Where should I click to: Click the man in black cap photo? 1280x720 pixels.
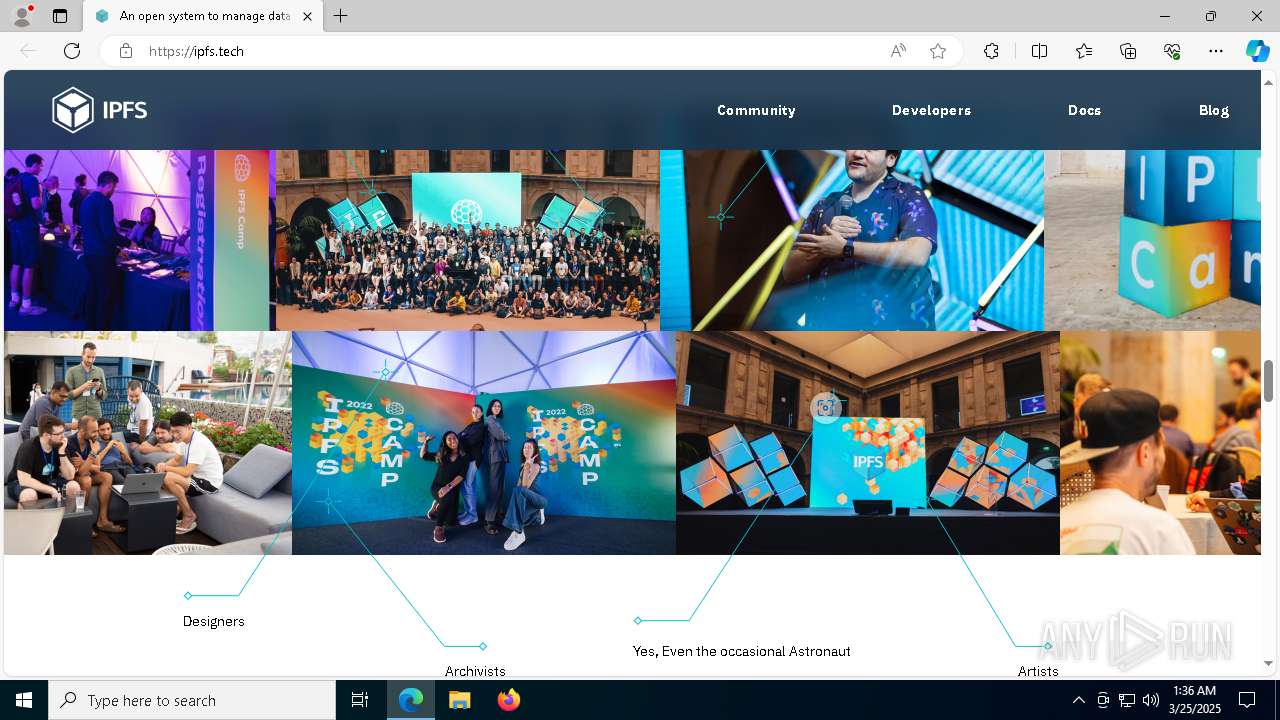click(x=1160, y=443)
